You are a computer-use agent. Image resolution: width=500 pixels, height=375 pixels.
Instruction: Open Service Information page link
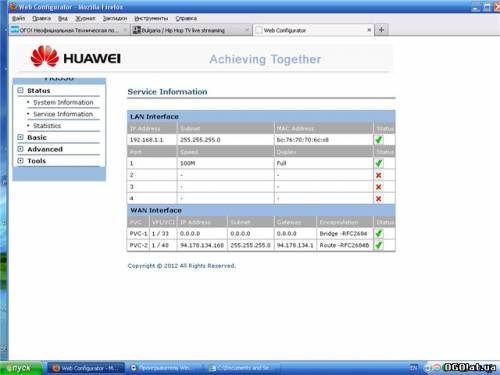tap(63, 114)
